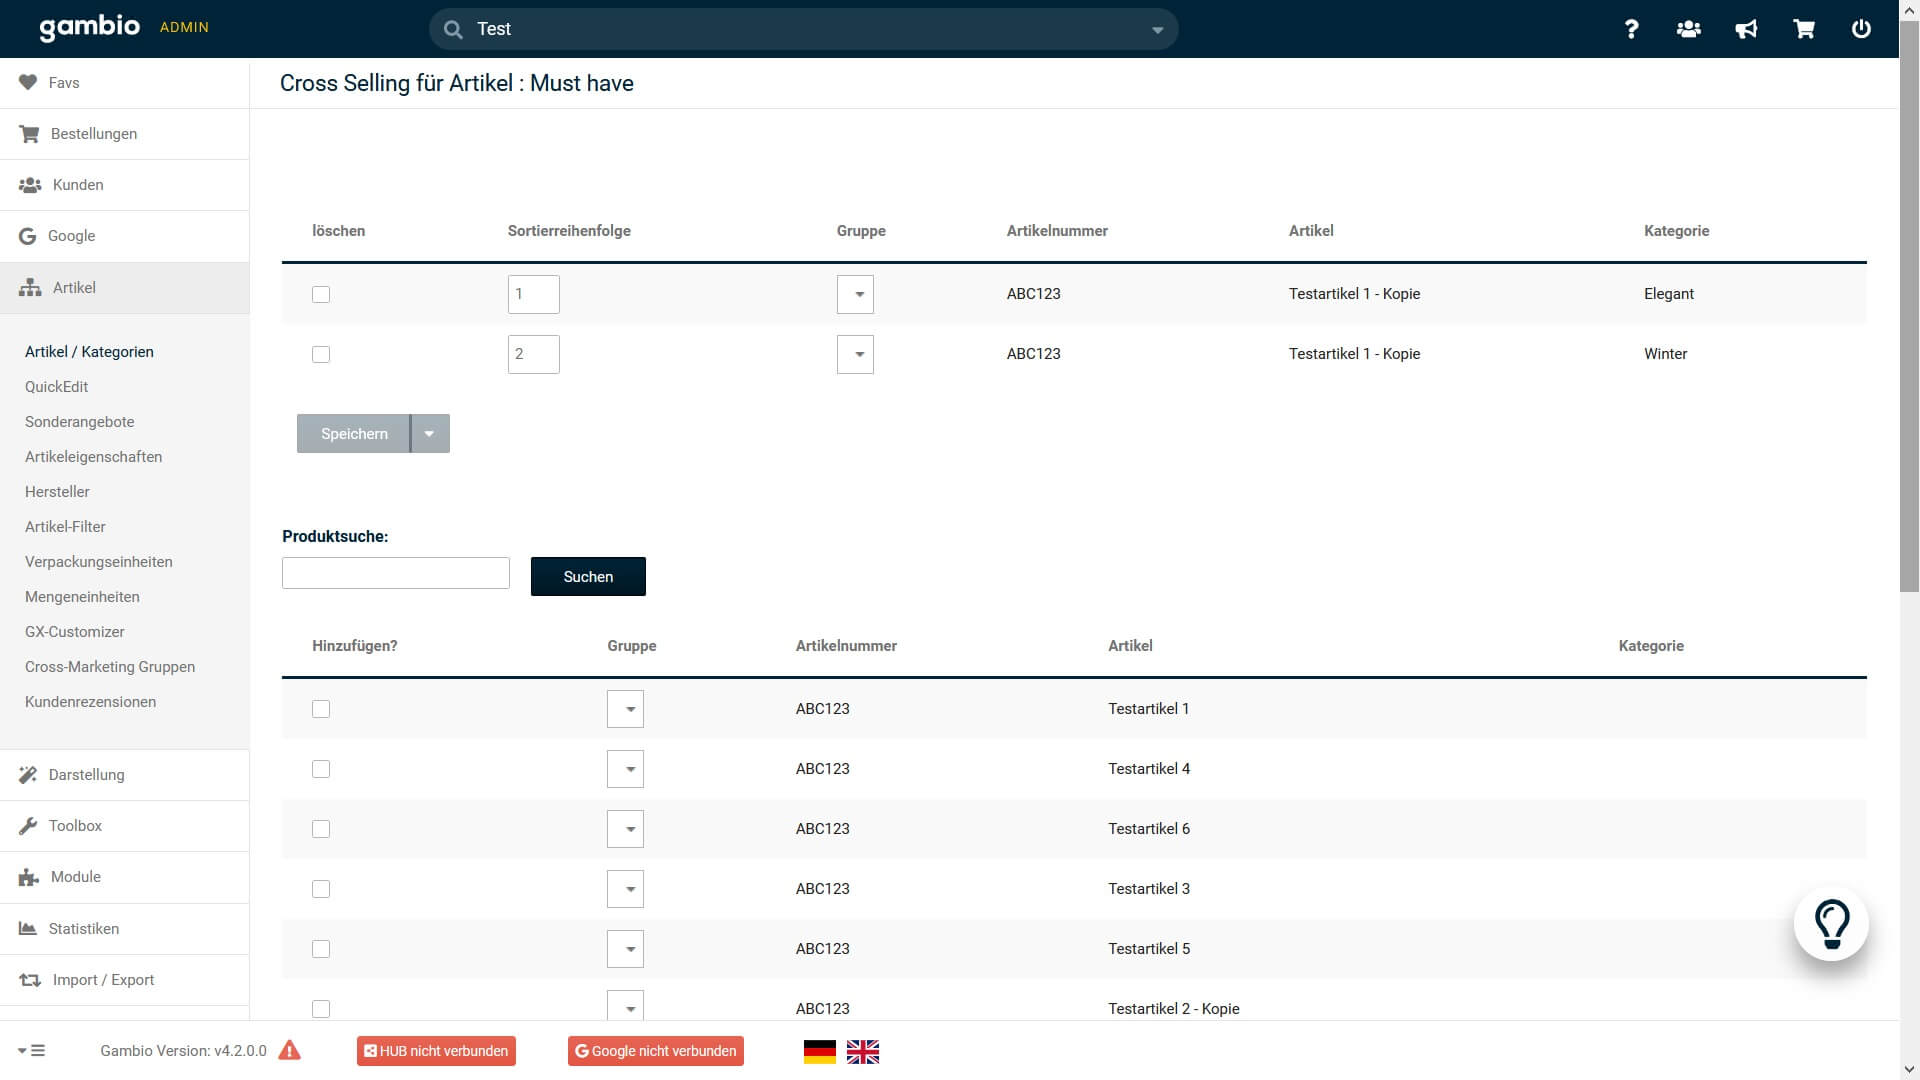1920x1080 pixels.
Task: Click the people icon beside Kunden
Action: click(x=30, y=185)
